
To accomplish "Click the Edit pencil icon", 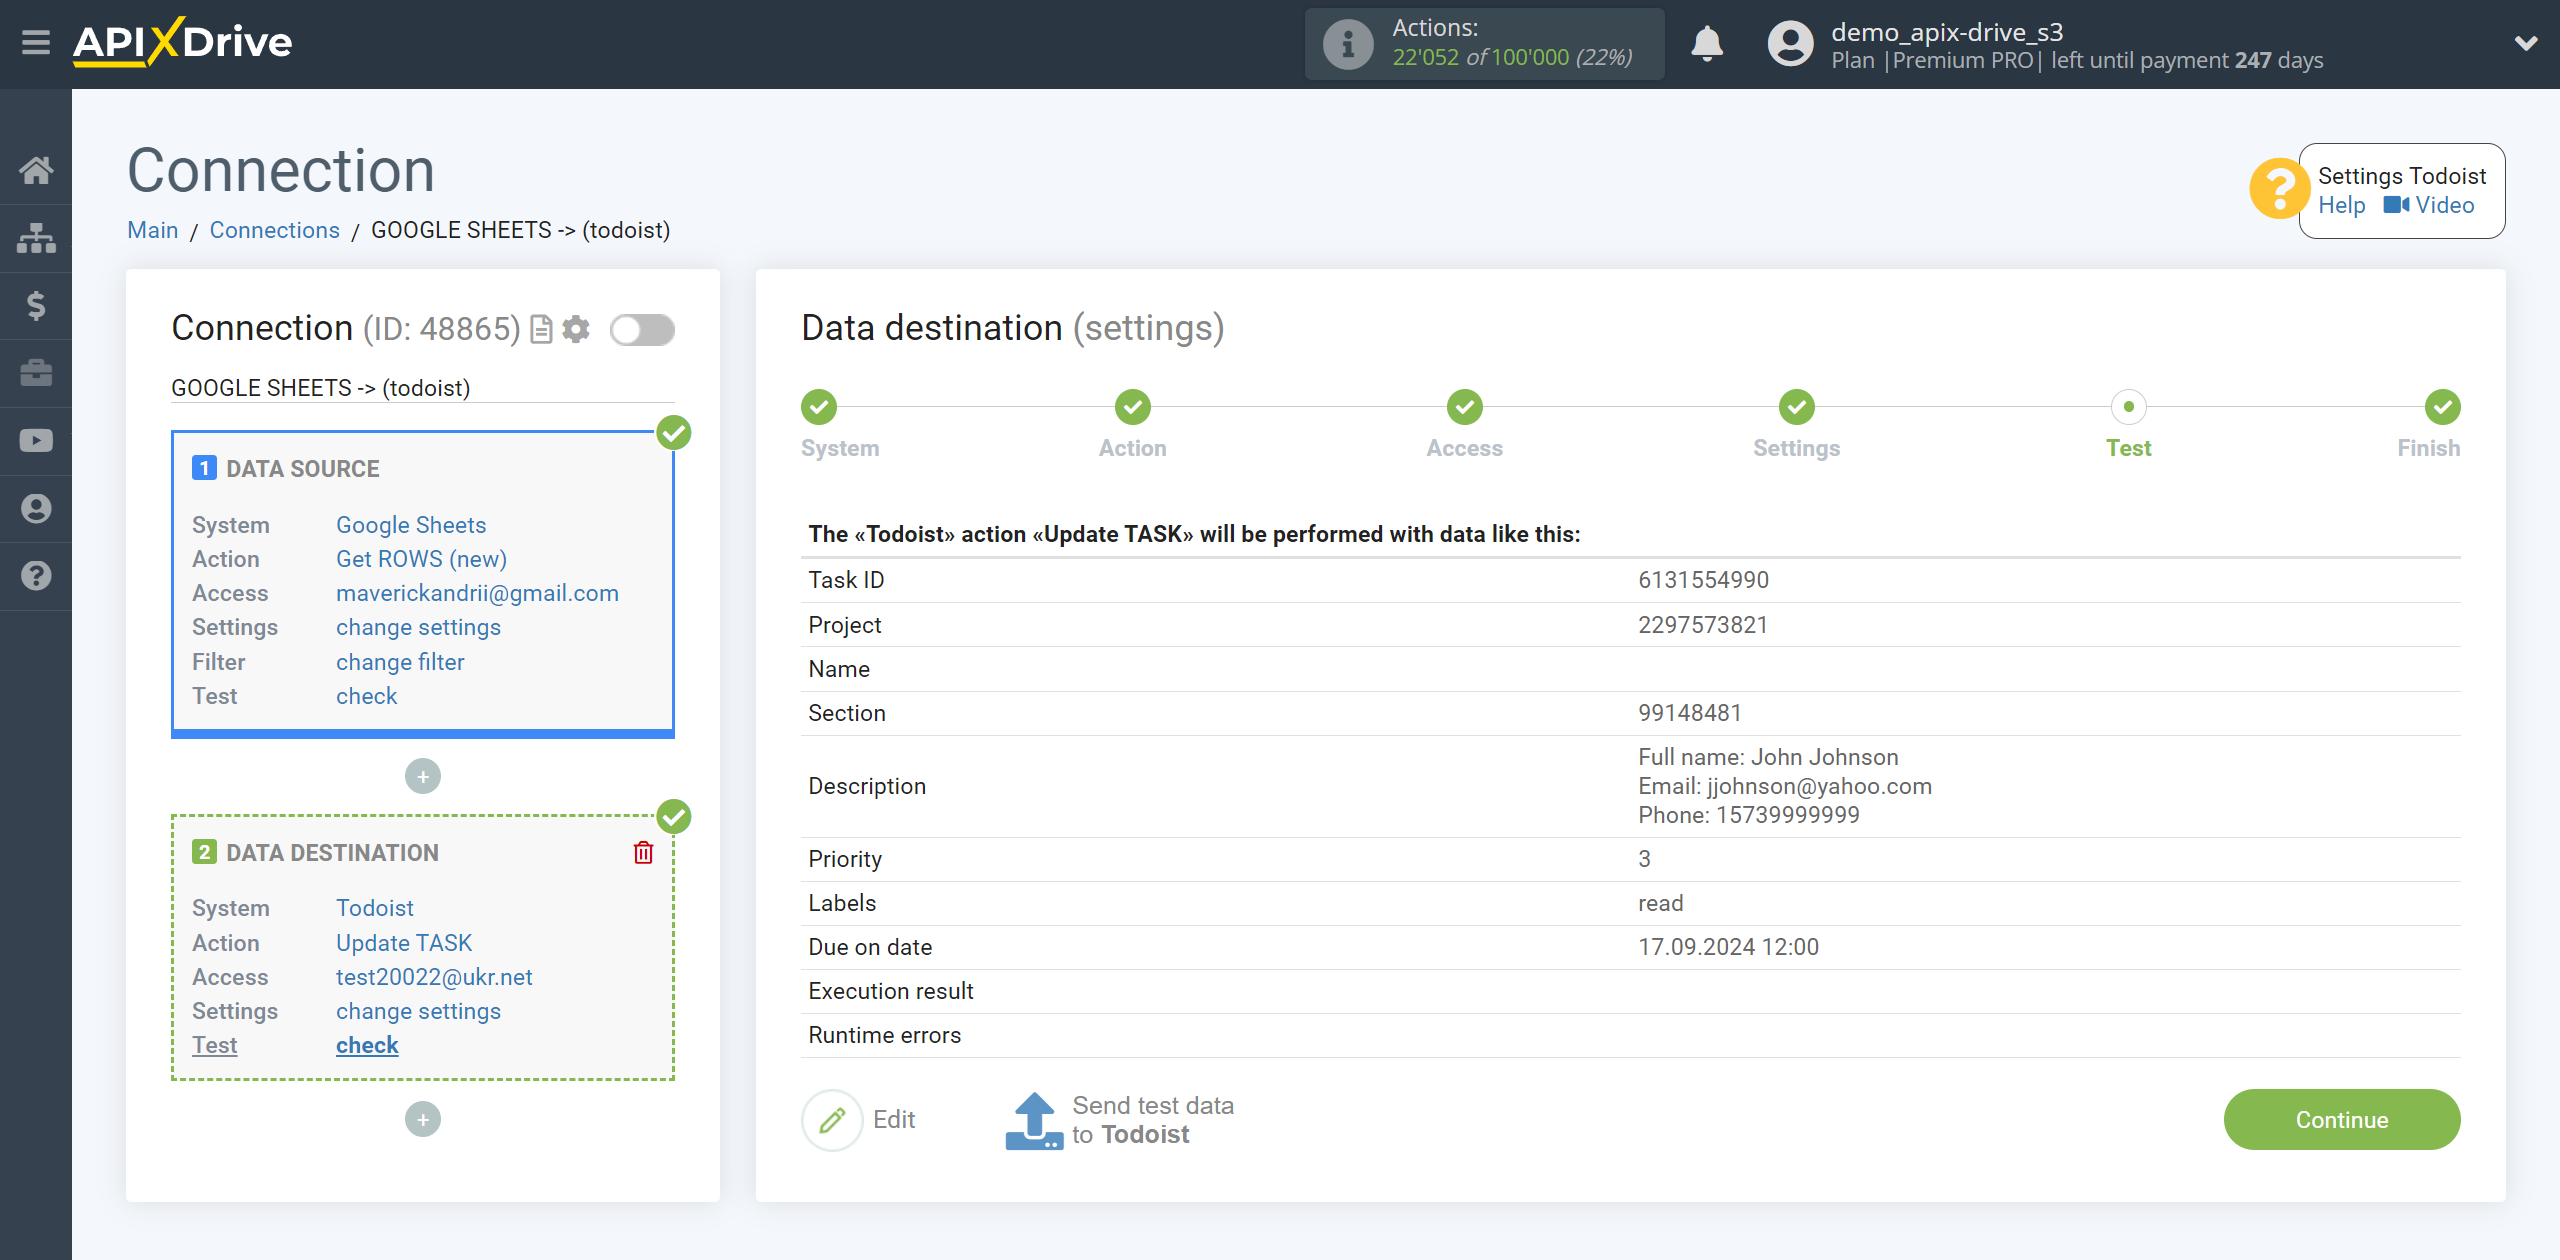I will pyautogui.click(x=832, y=1120).
